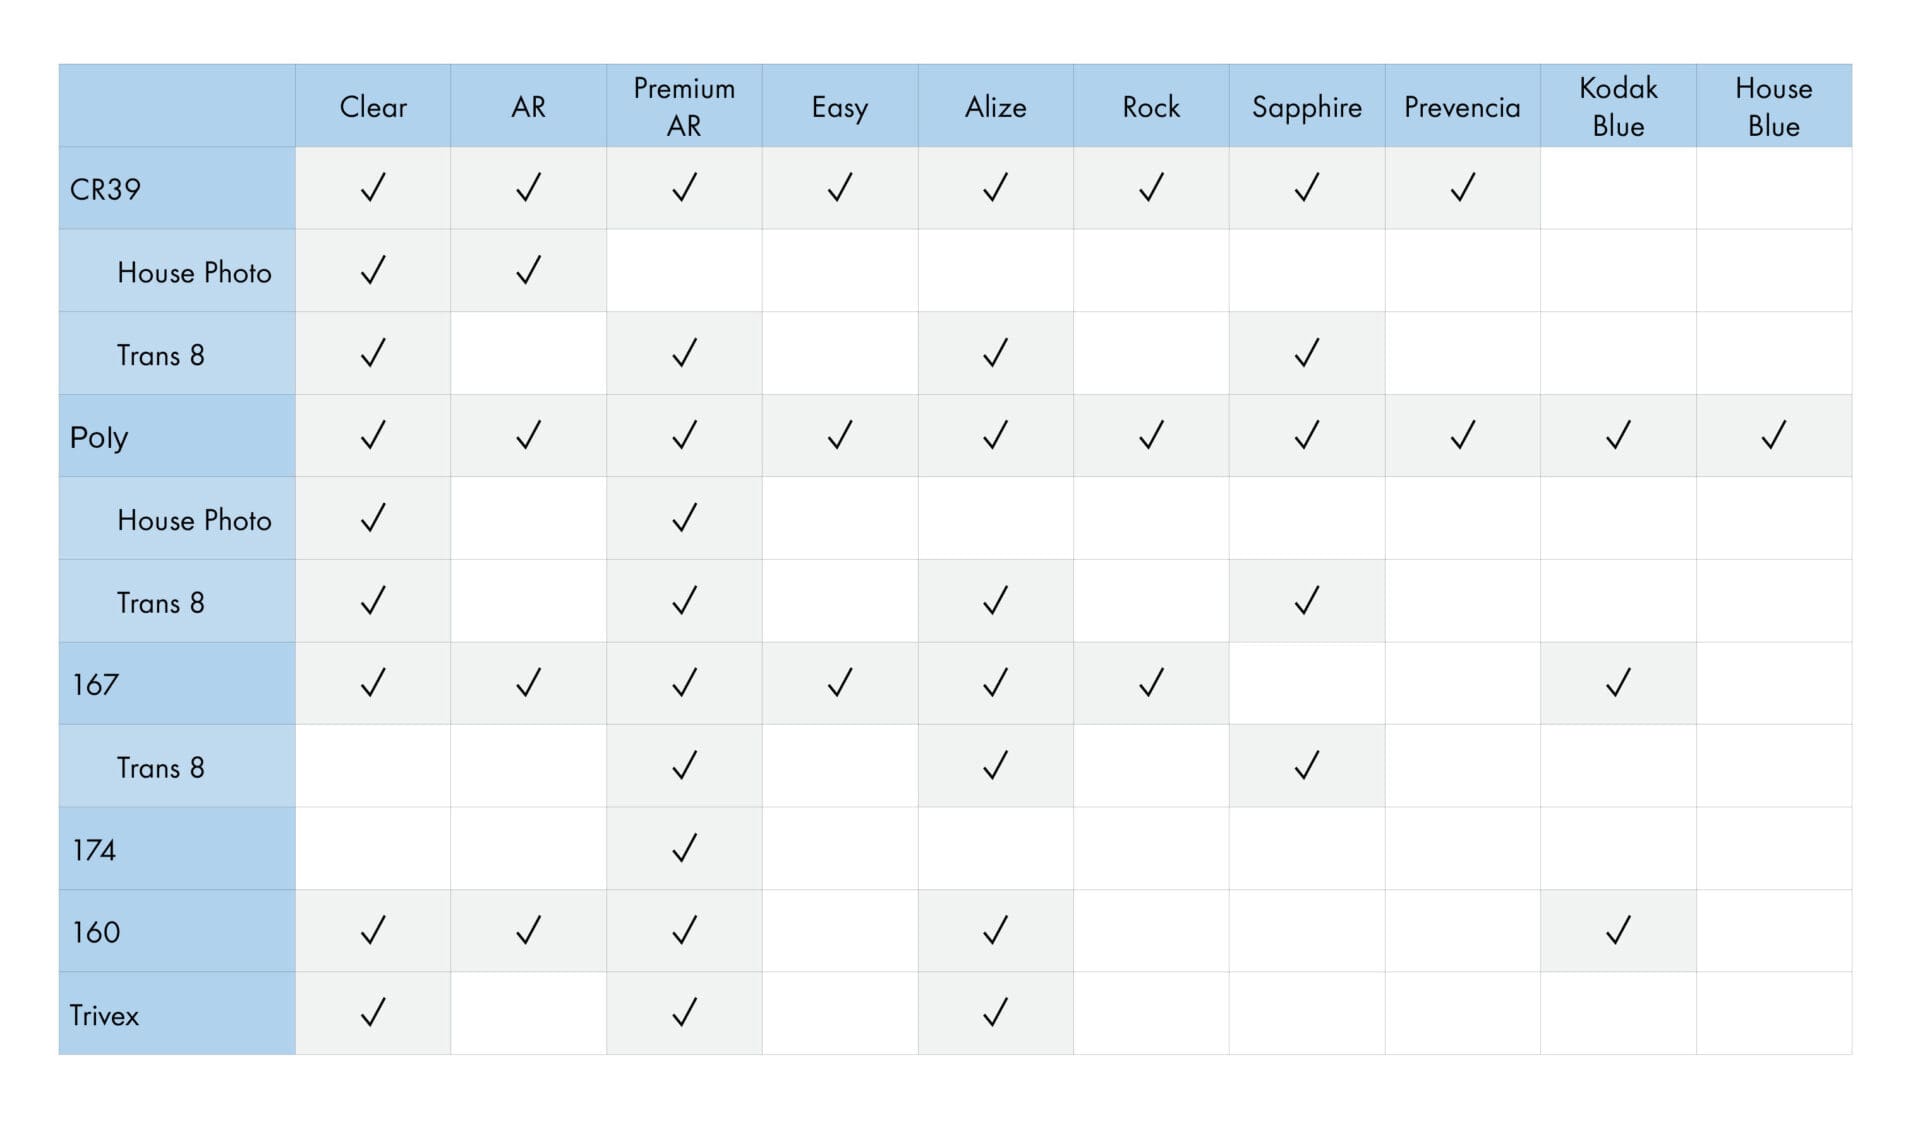Select the 174 row label
The height and width of the screenshot is (1132, 1920).
click(94, 850)
